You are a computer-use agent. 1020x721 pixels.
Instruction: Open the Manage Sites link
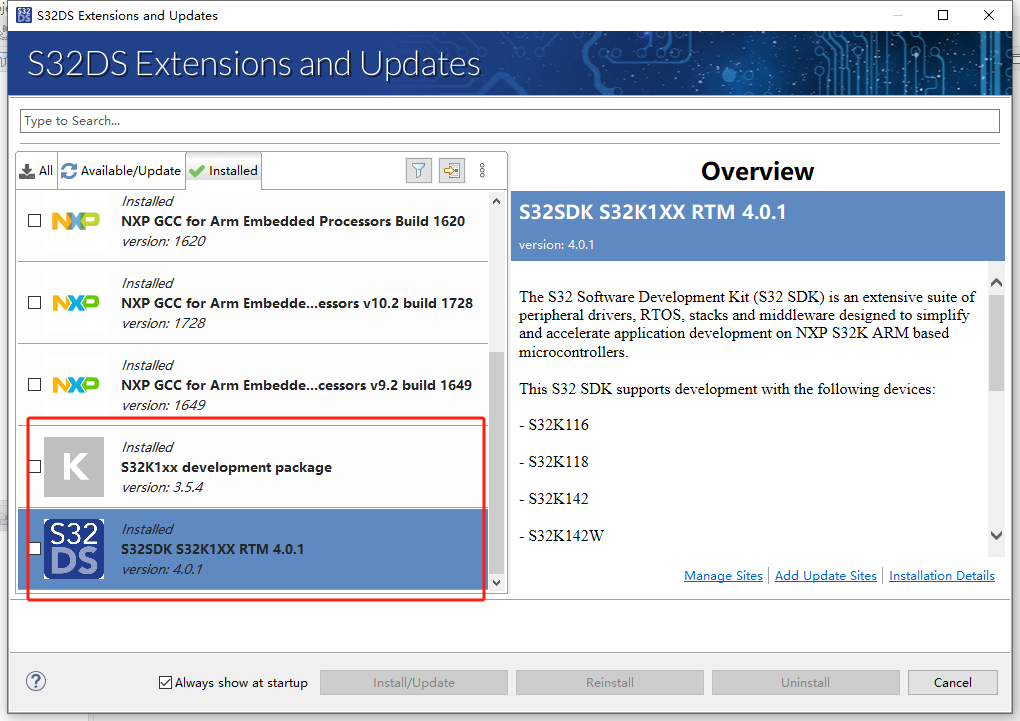[723, 576]
